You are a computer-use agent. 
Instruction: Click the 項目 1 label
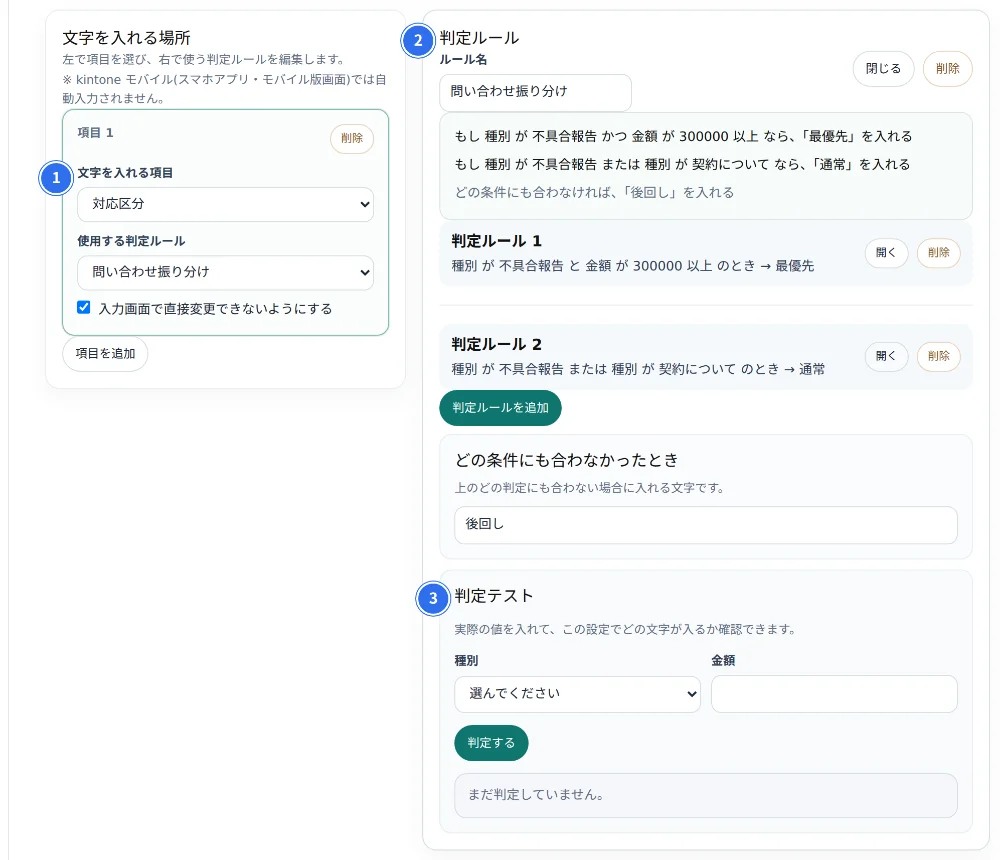(x=95, y=133)
